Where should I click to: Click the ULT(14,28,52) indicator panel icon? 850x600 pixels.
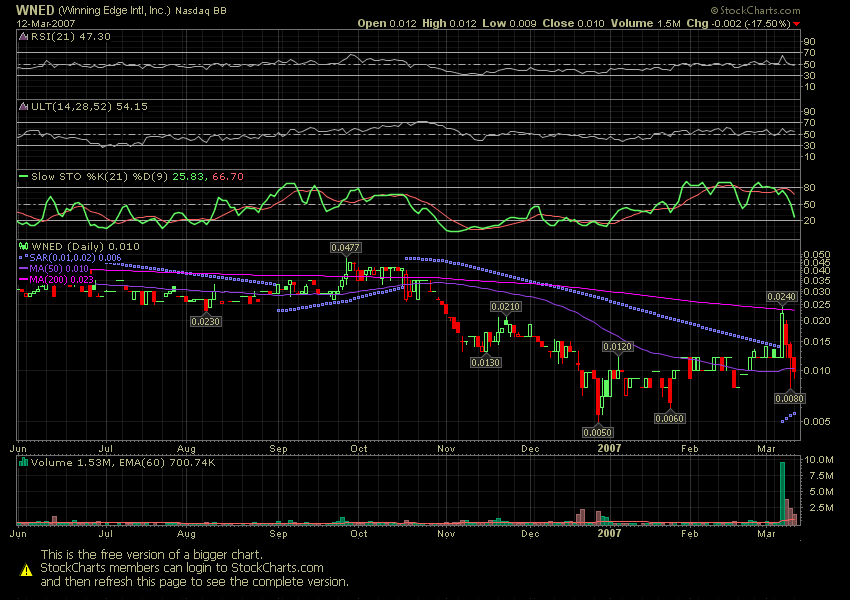[22, 106]
